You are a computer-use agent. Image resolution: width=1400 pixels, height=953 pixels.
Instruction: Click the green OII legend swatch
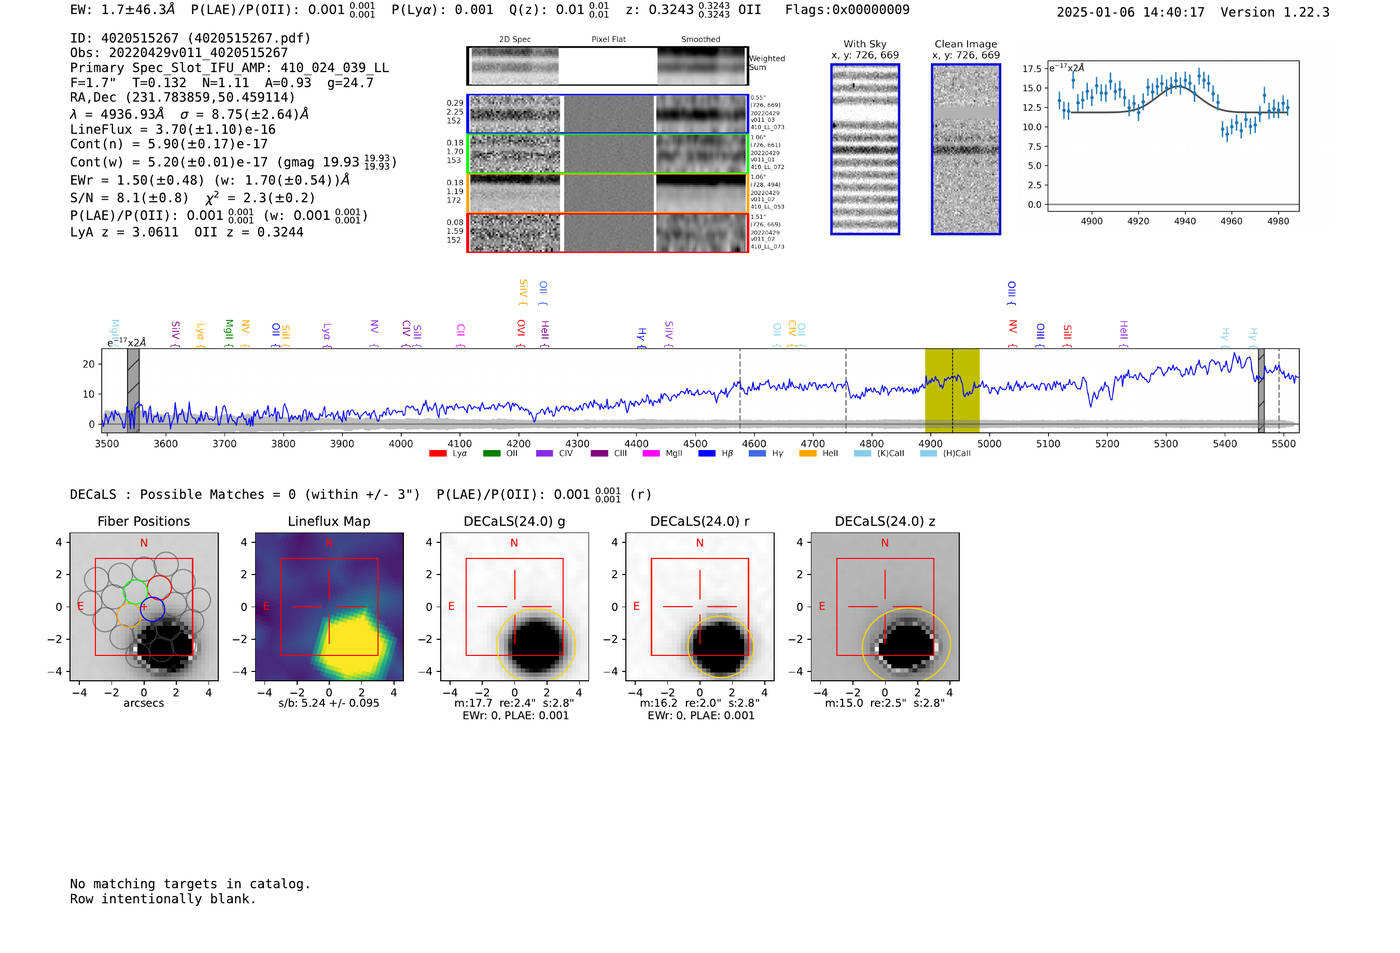(491, 454)
